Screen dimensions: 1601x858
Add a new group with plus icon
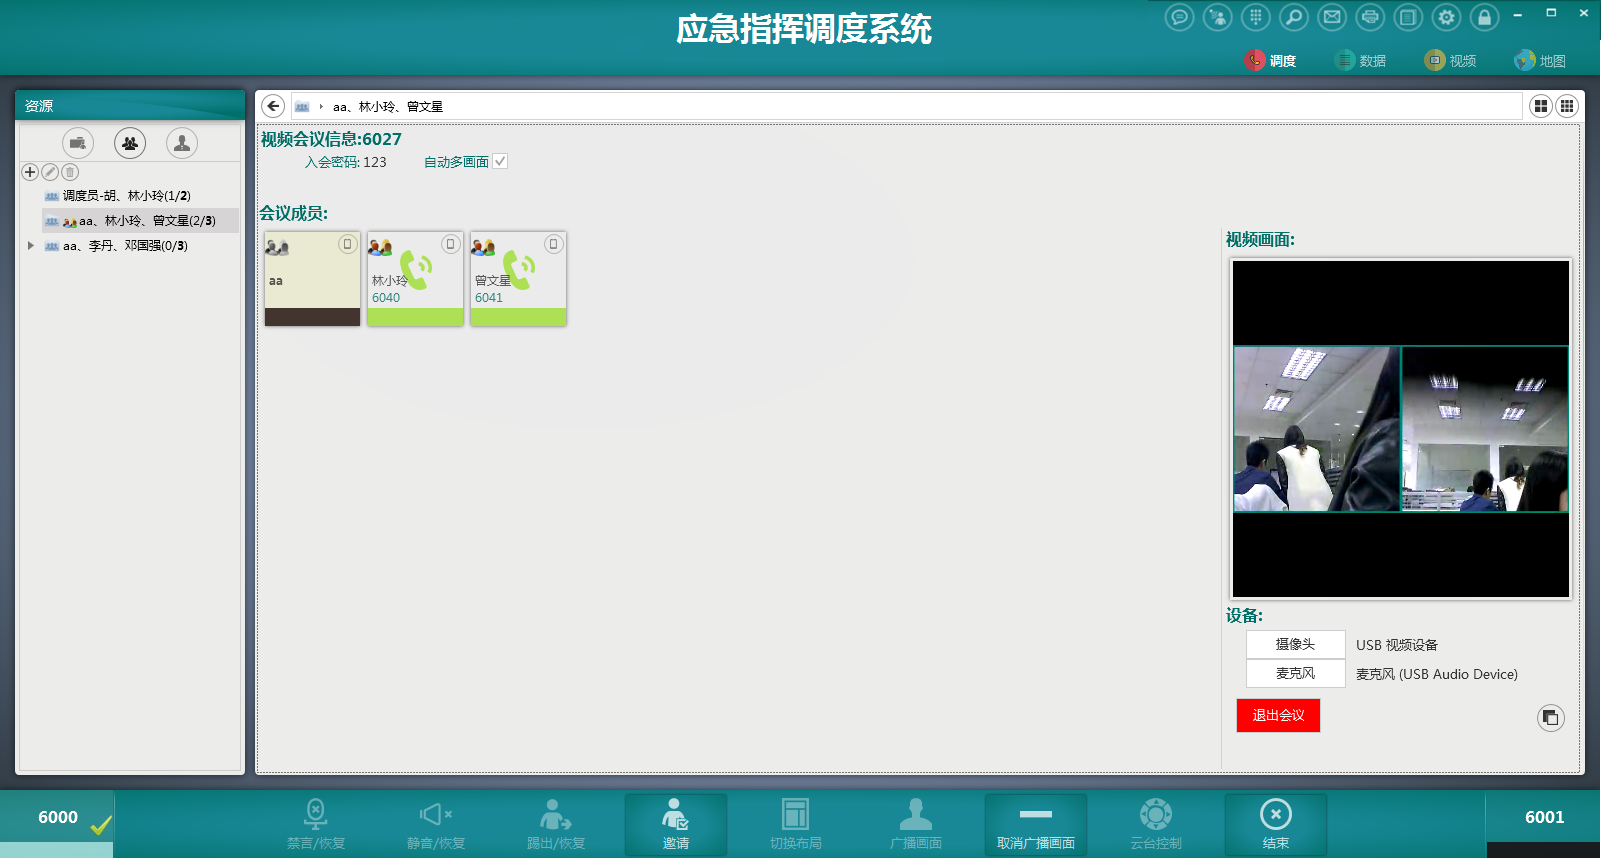(30, 172)
